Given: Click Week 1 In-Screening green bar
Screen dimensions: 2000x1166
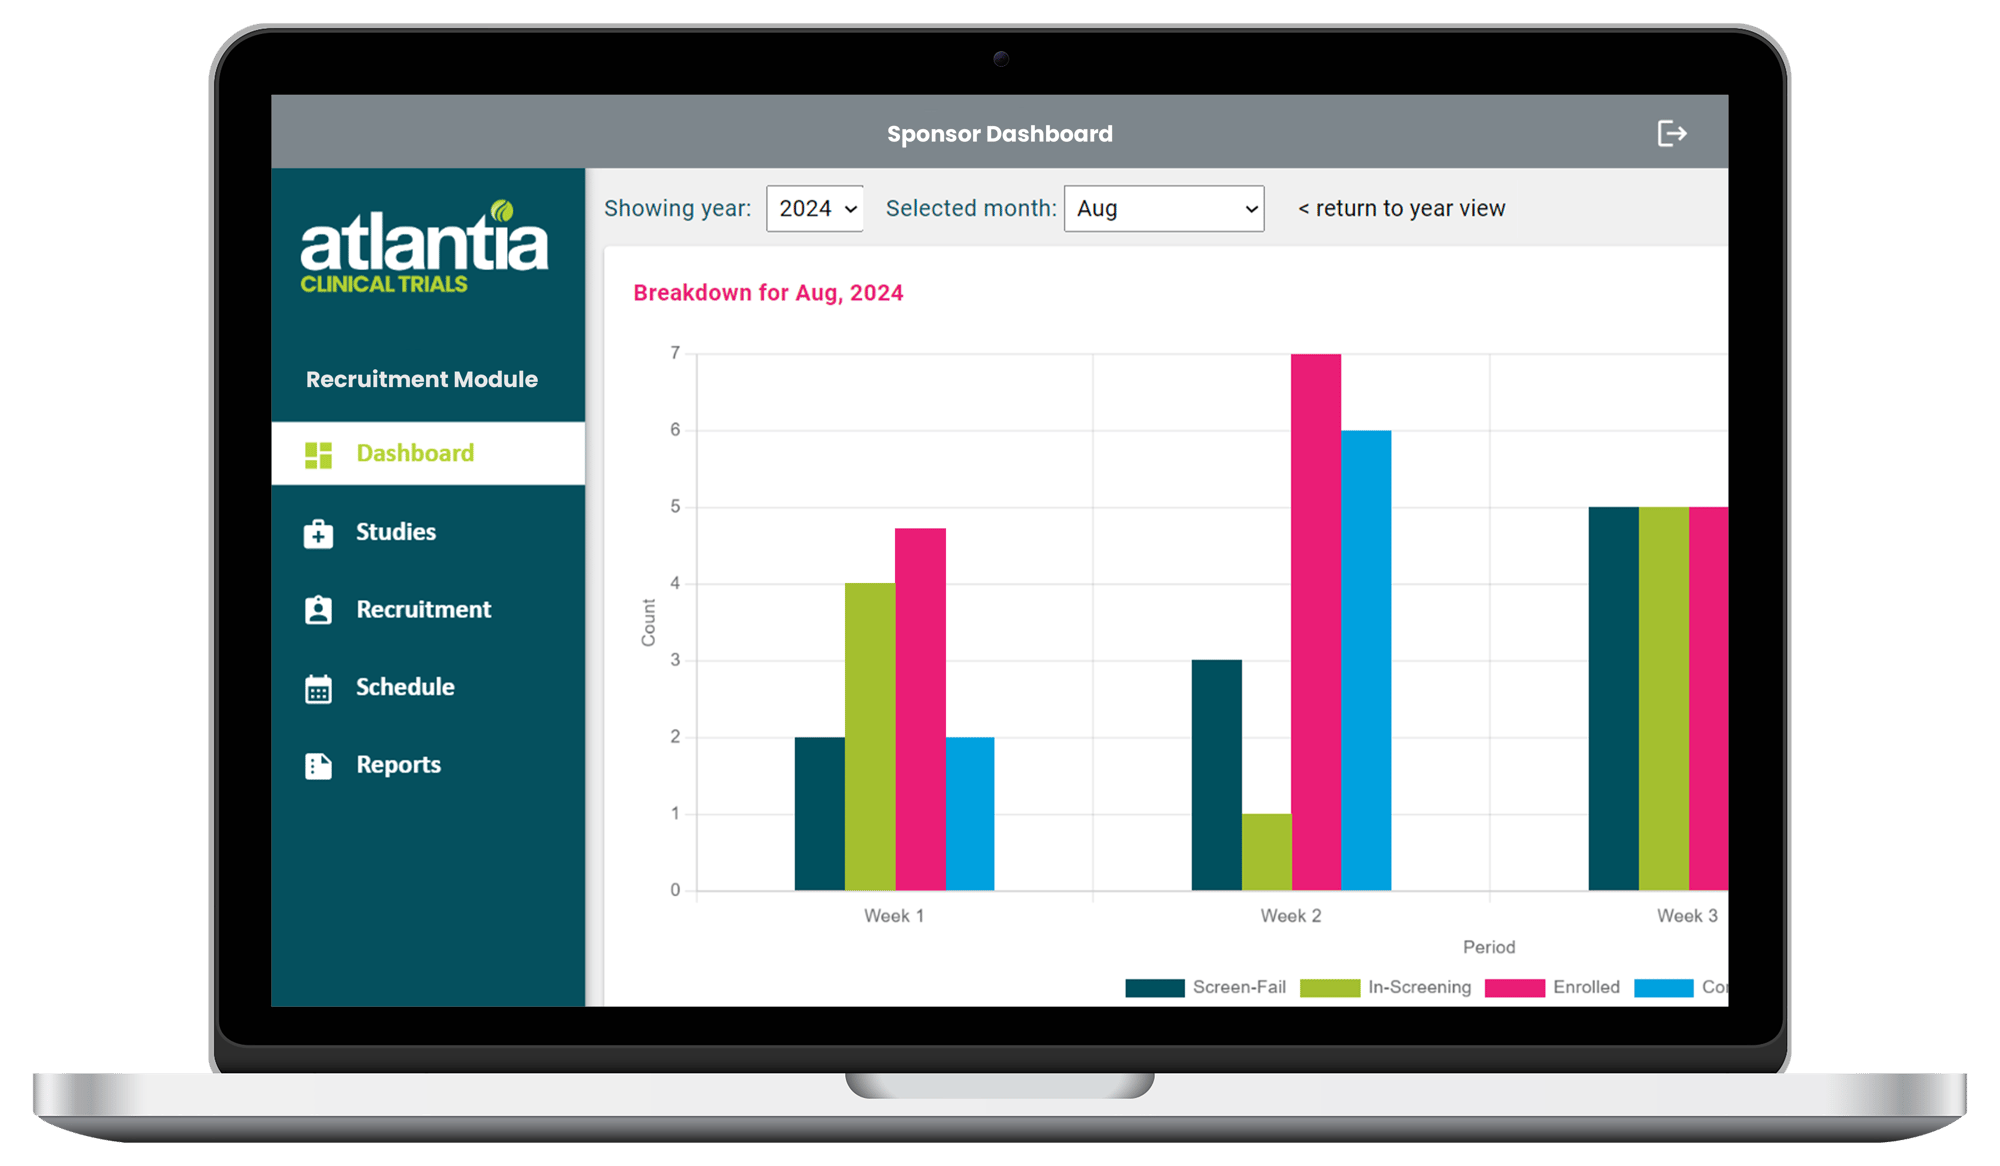Looking at the screenshot, I should [x=870, y=737].
